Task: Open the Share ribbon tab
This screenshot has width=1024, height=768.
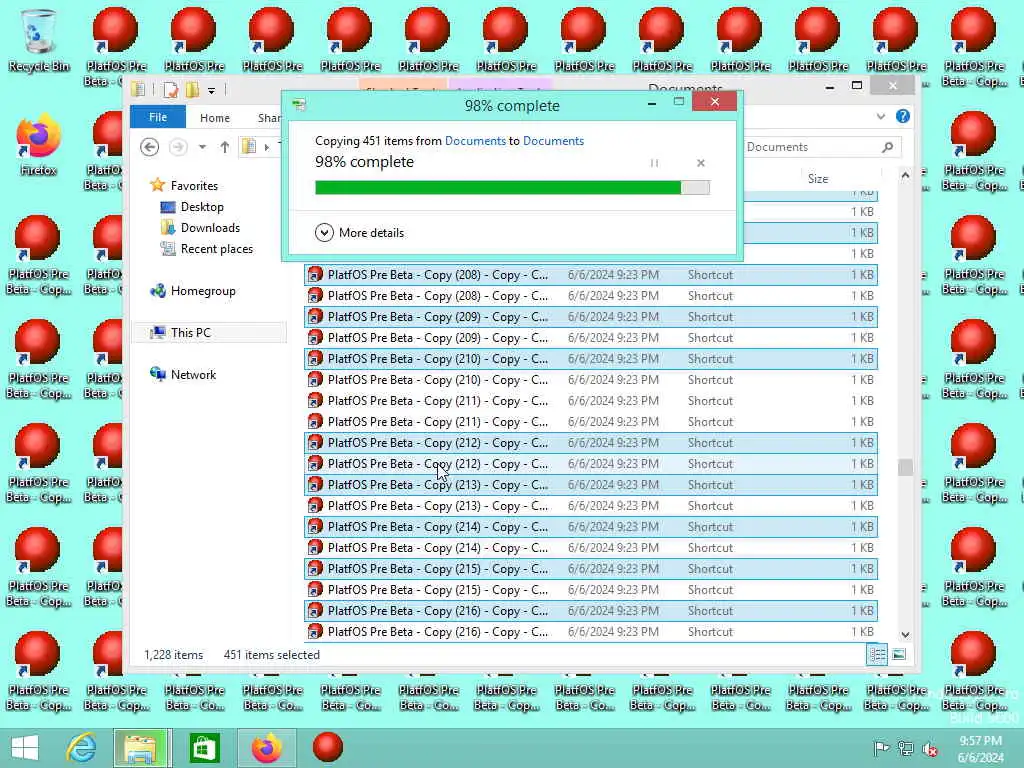Action: point(268,118)
